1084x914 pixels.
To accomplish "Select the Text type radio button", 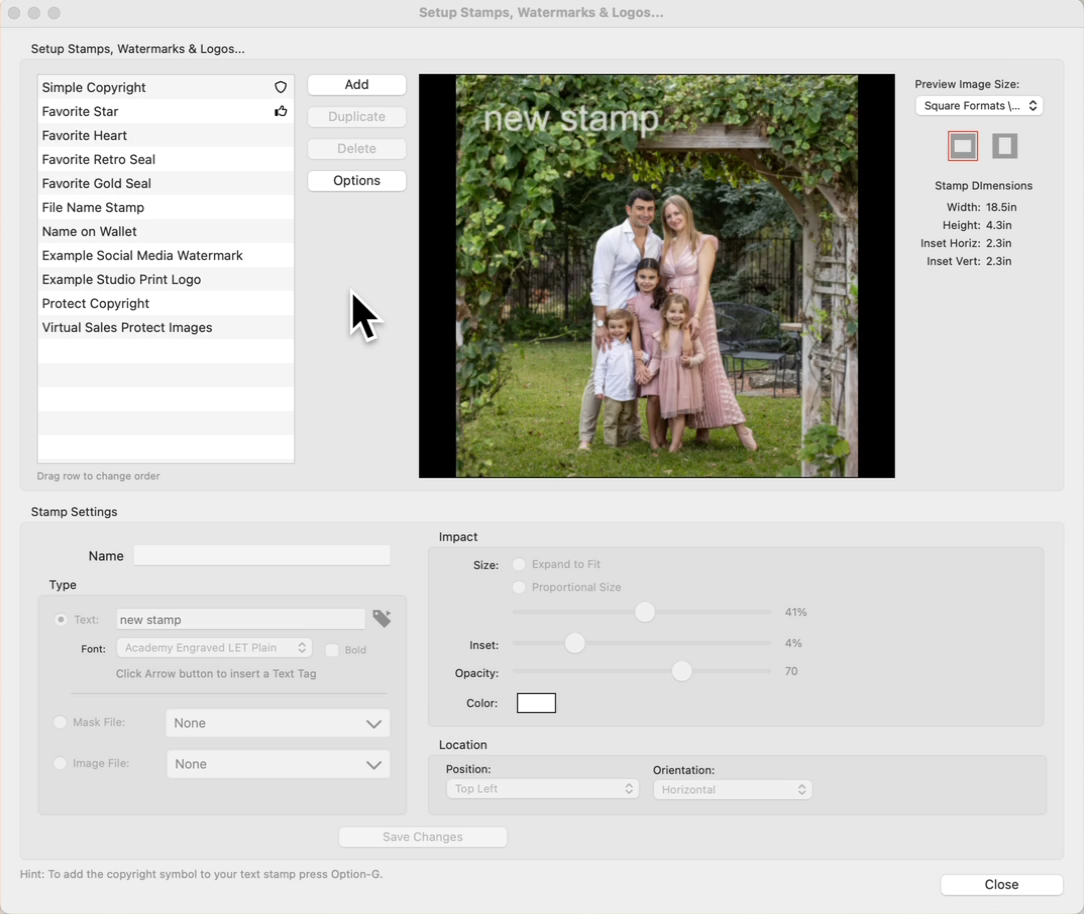I will (x=61, y=620).
